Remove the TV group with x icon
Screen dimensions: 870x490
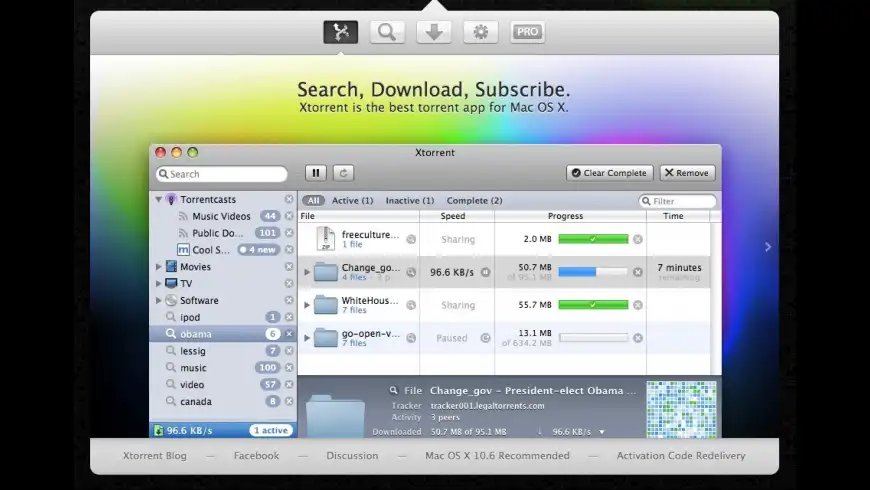(289, 284)
